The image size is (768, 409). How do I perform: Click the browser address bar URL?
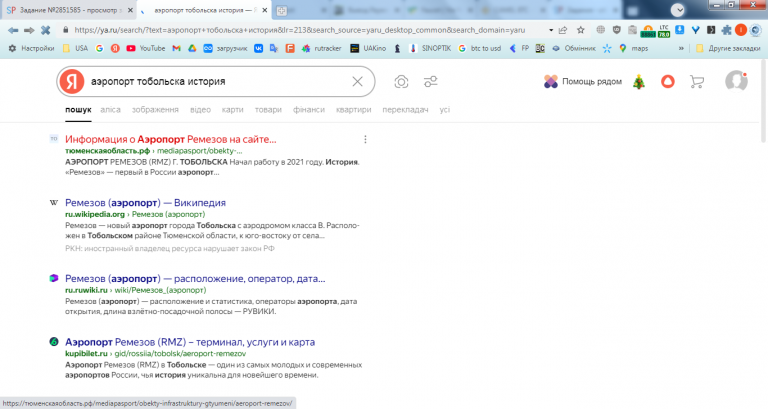(299, 30)
